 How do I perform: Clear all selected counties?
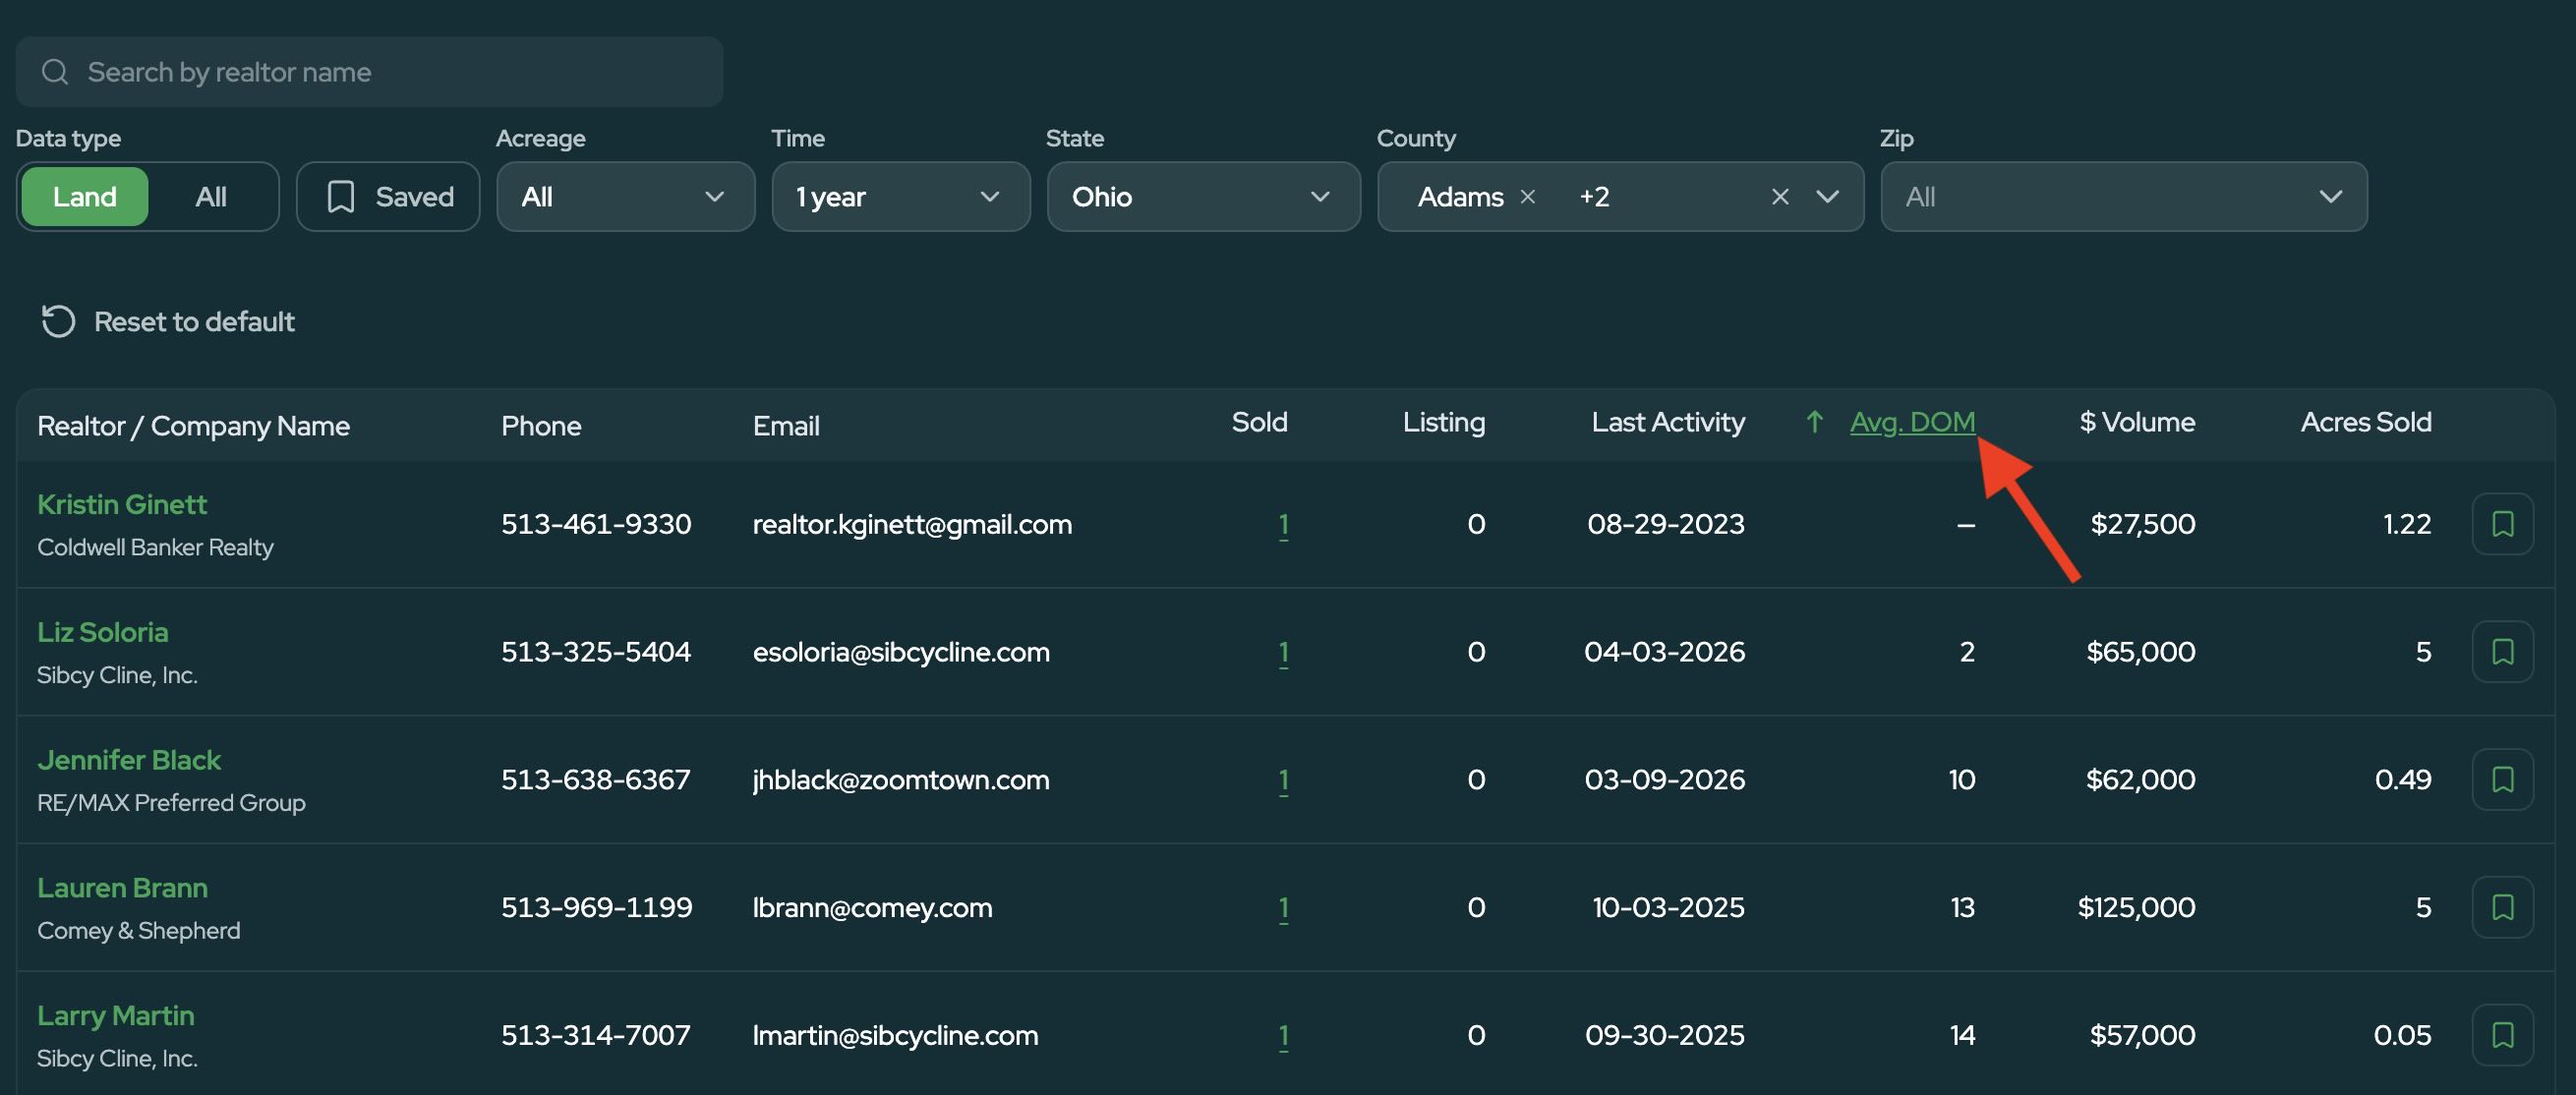tap(1780, 197)
